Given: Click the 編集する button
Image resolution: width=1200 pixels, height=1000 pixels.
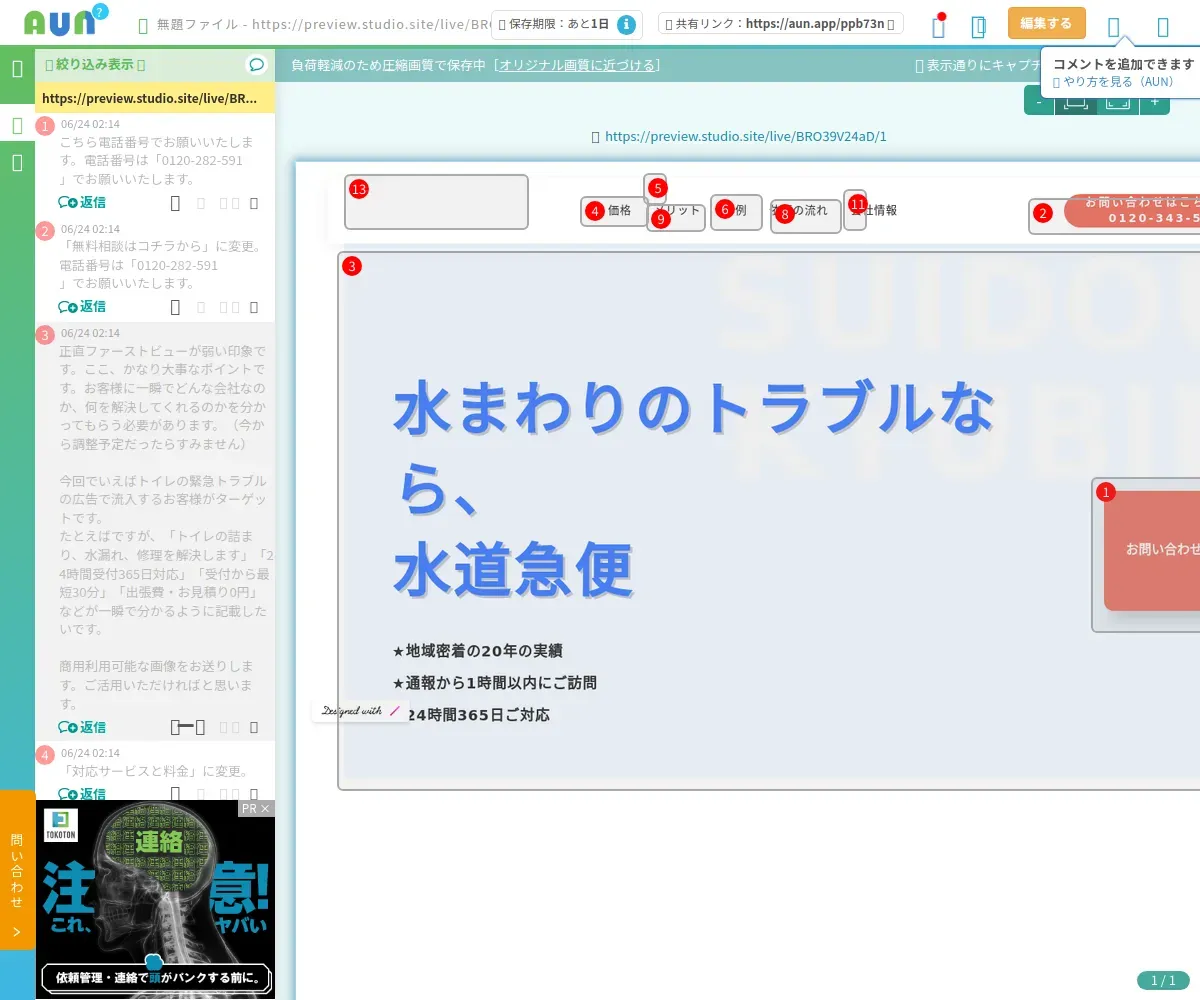Looking at the screenshot, I should (1046, 23).
